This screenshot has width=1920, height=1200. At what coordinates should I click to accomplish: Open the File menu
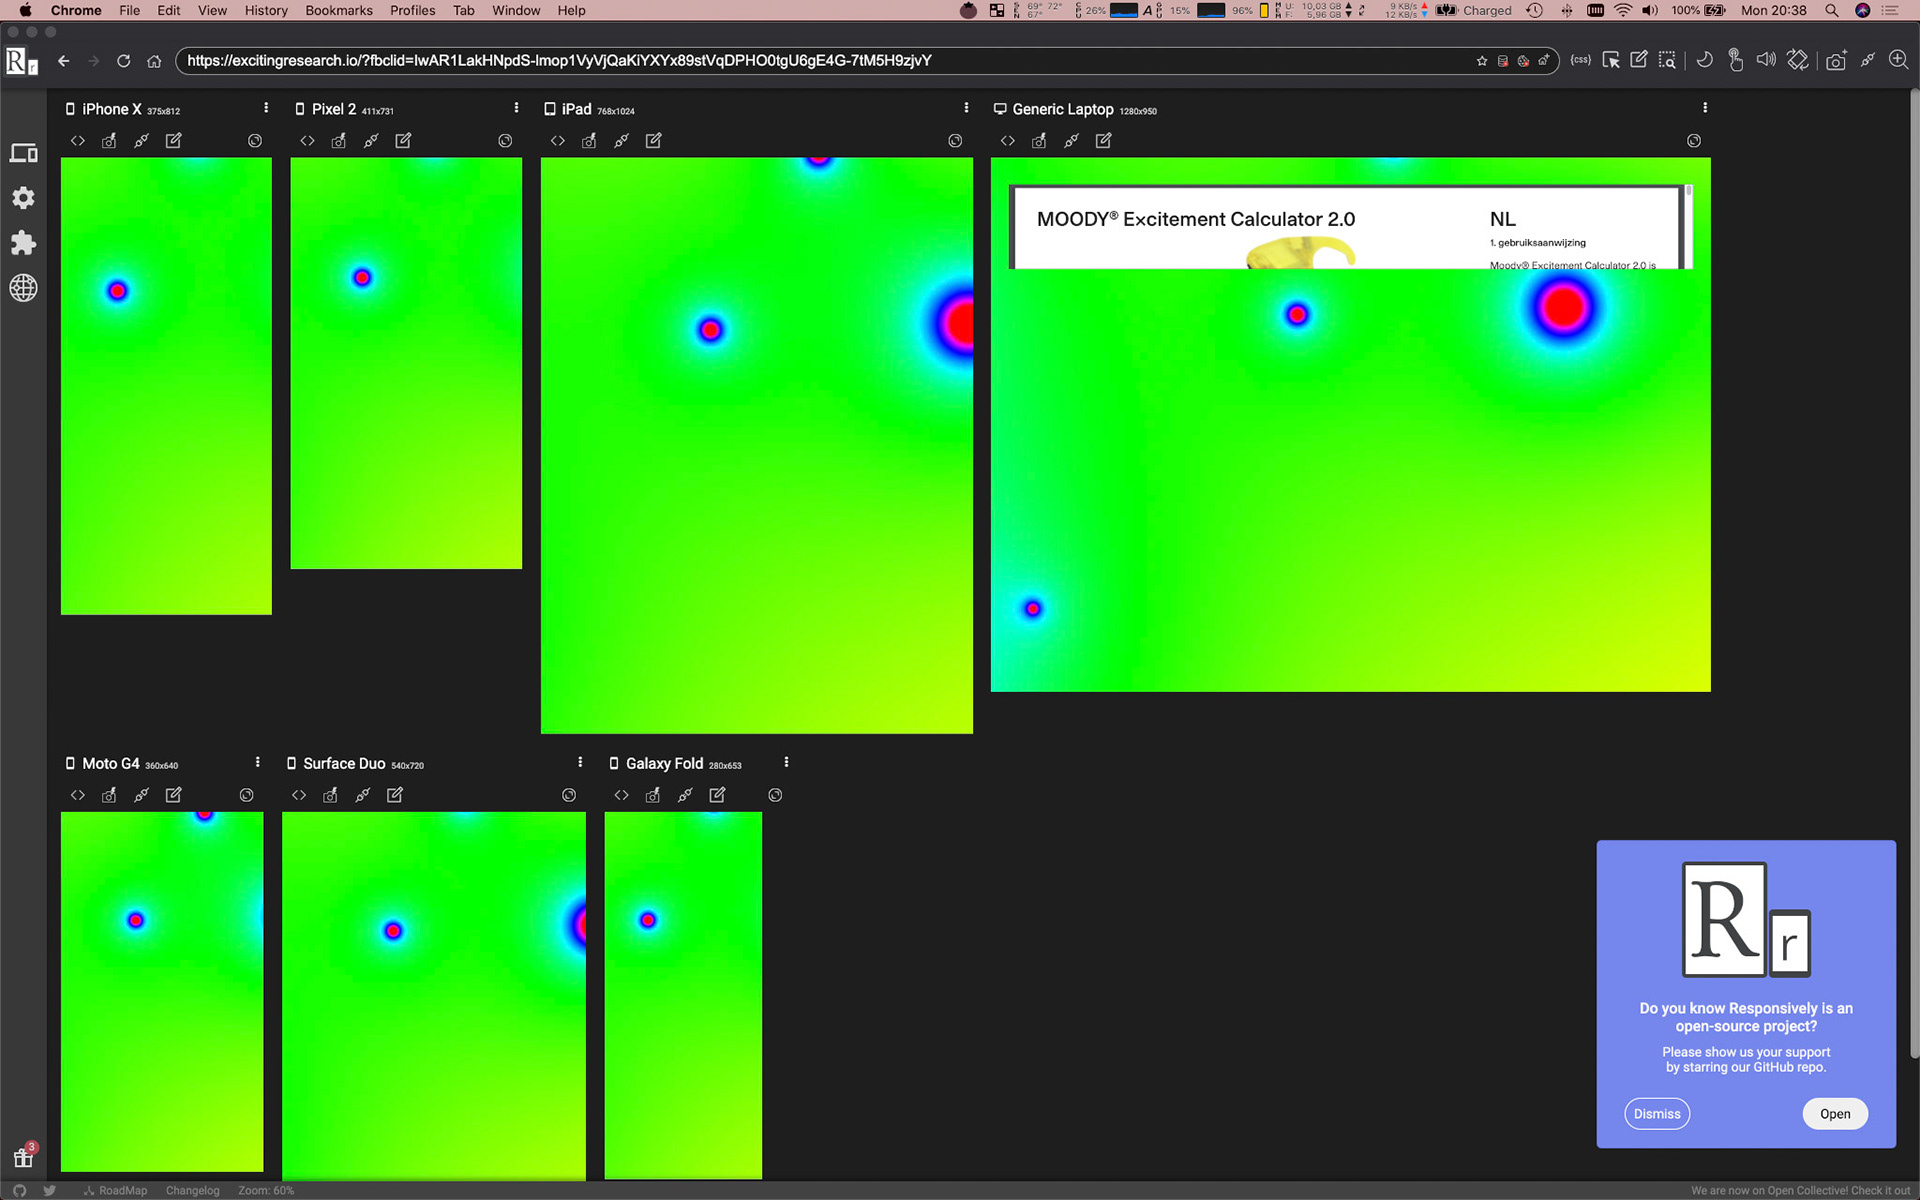coord(130,10)
